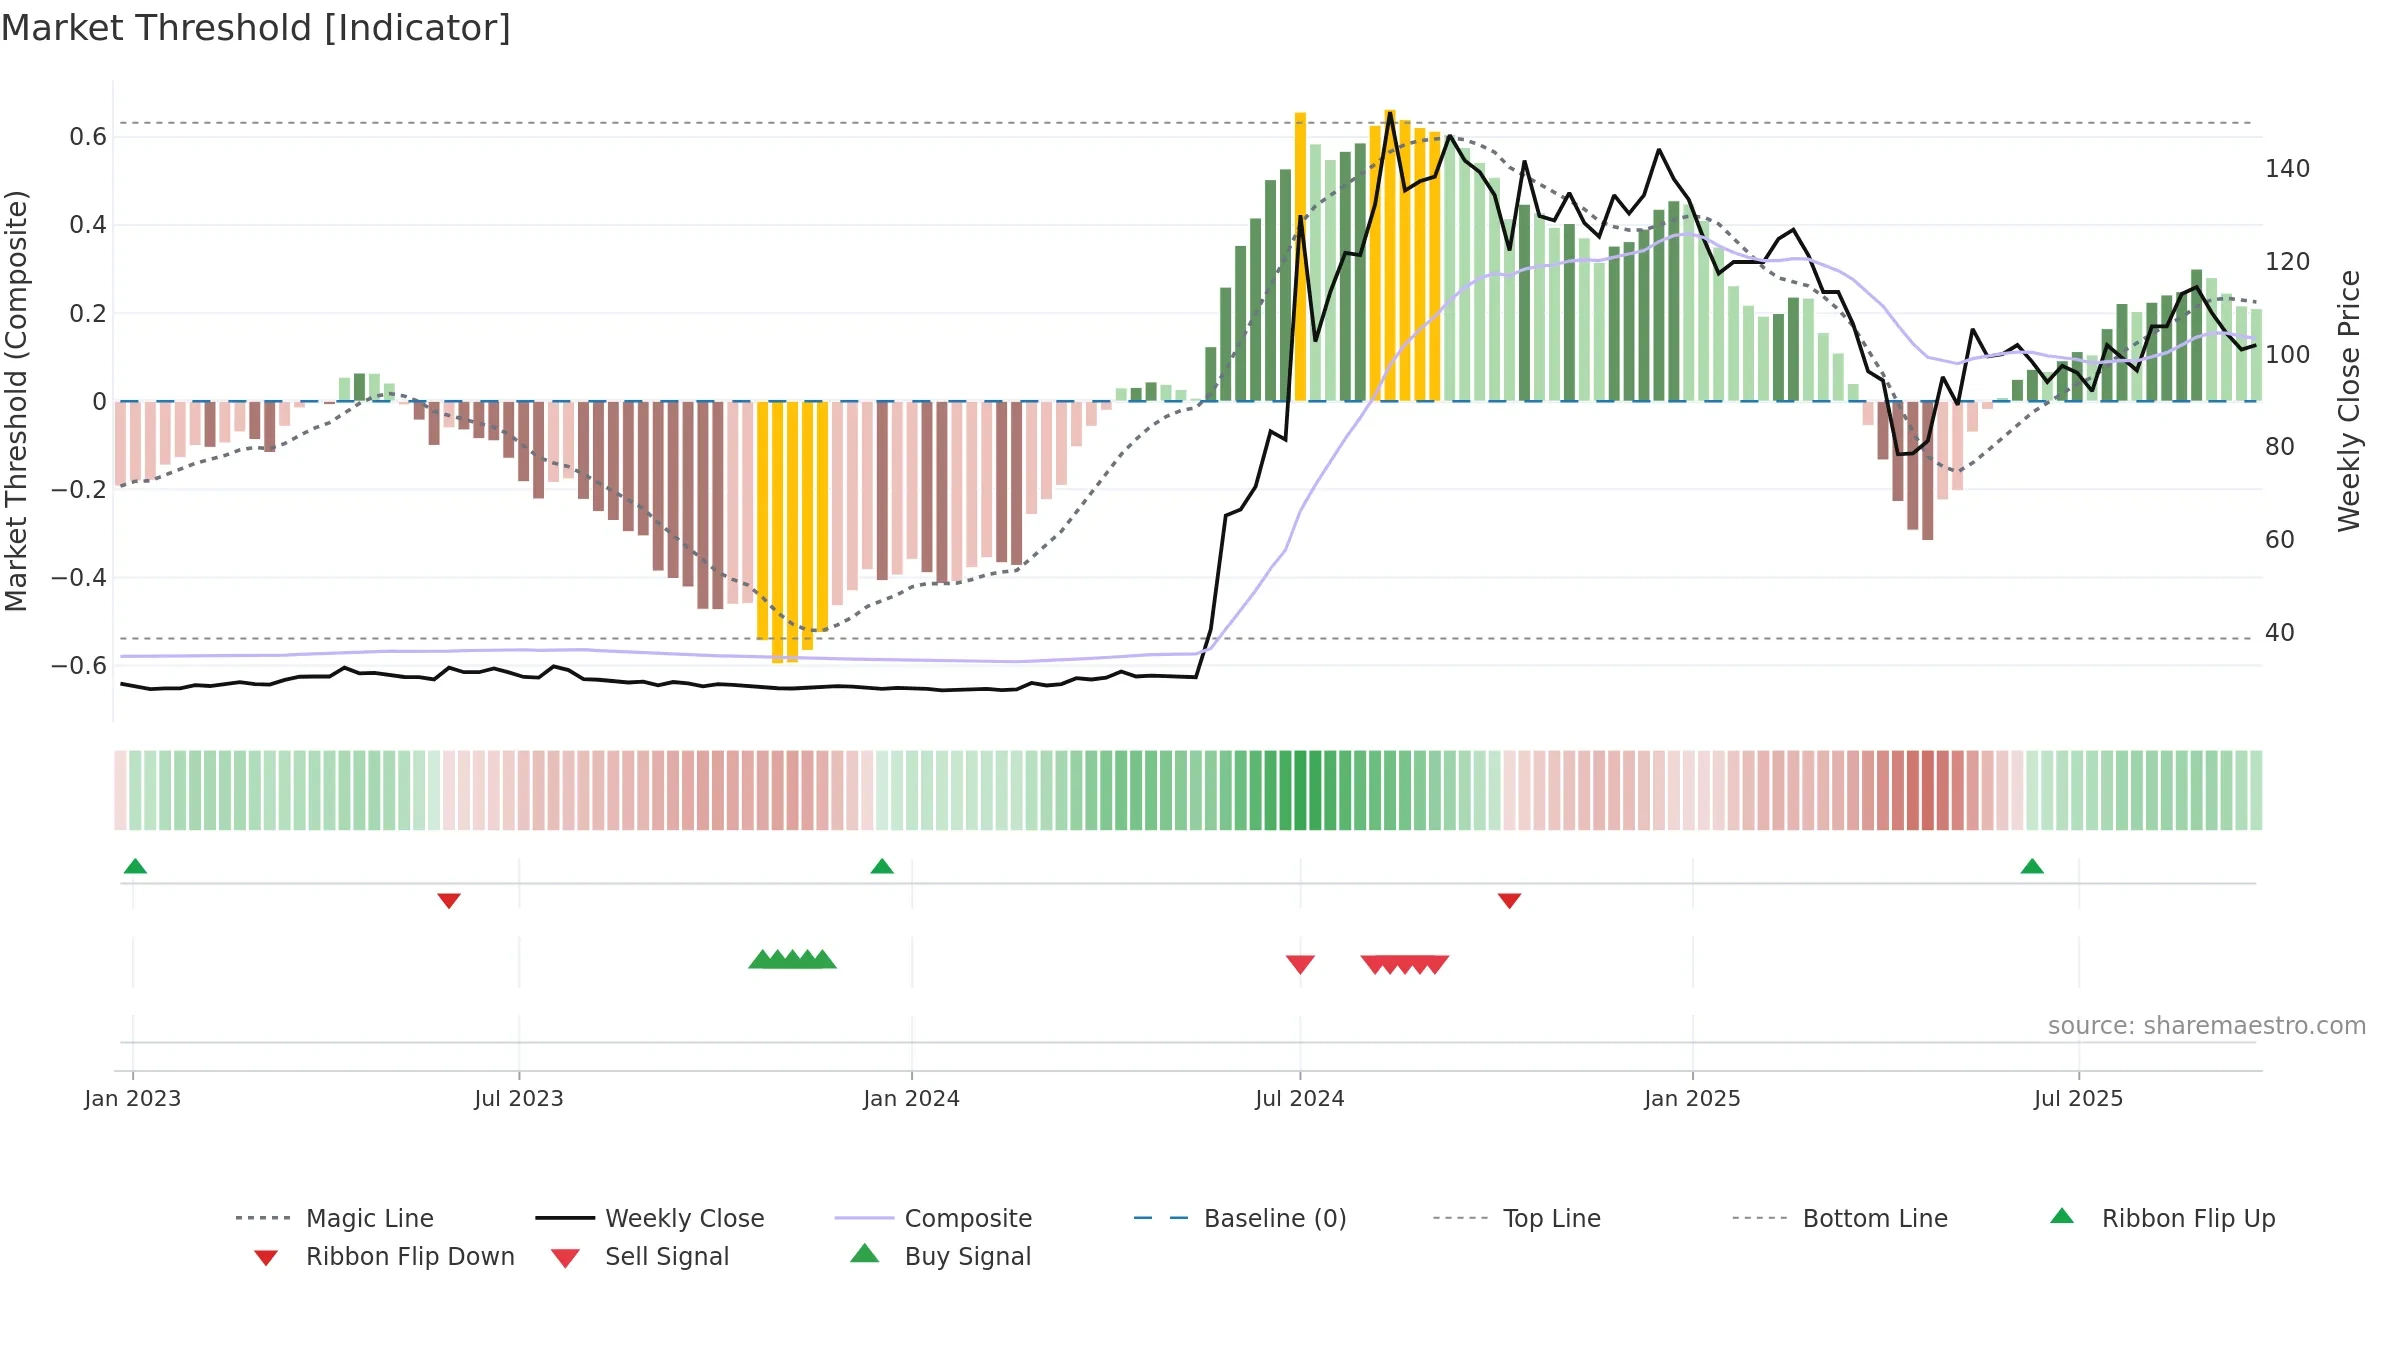Click the Market Threshold (Composite) axis title
The width and height of the screenshot is (2400, 1350).
click(16, 400)
